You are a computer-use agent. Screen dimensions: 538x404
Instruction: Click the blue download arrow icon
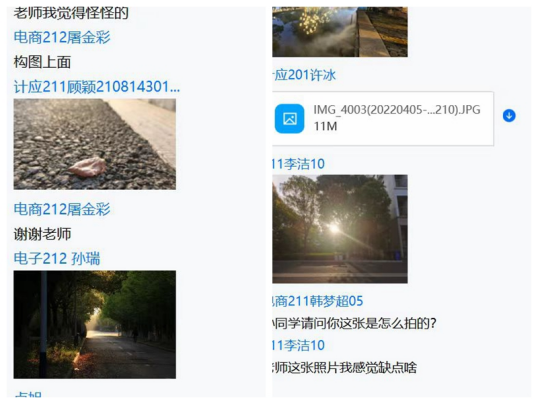tap(509, 116)
